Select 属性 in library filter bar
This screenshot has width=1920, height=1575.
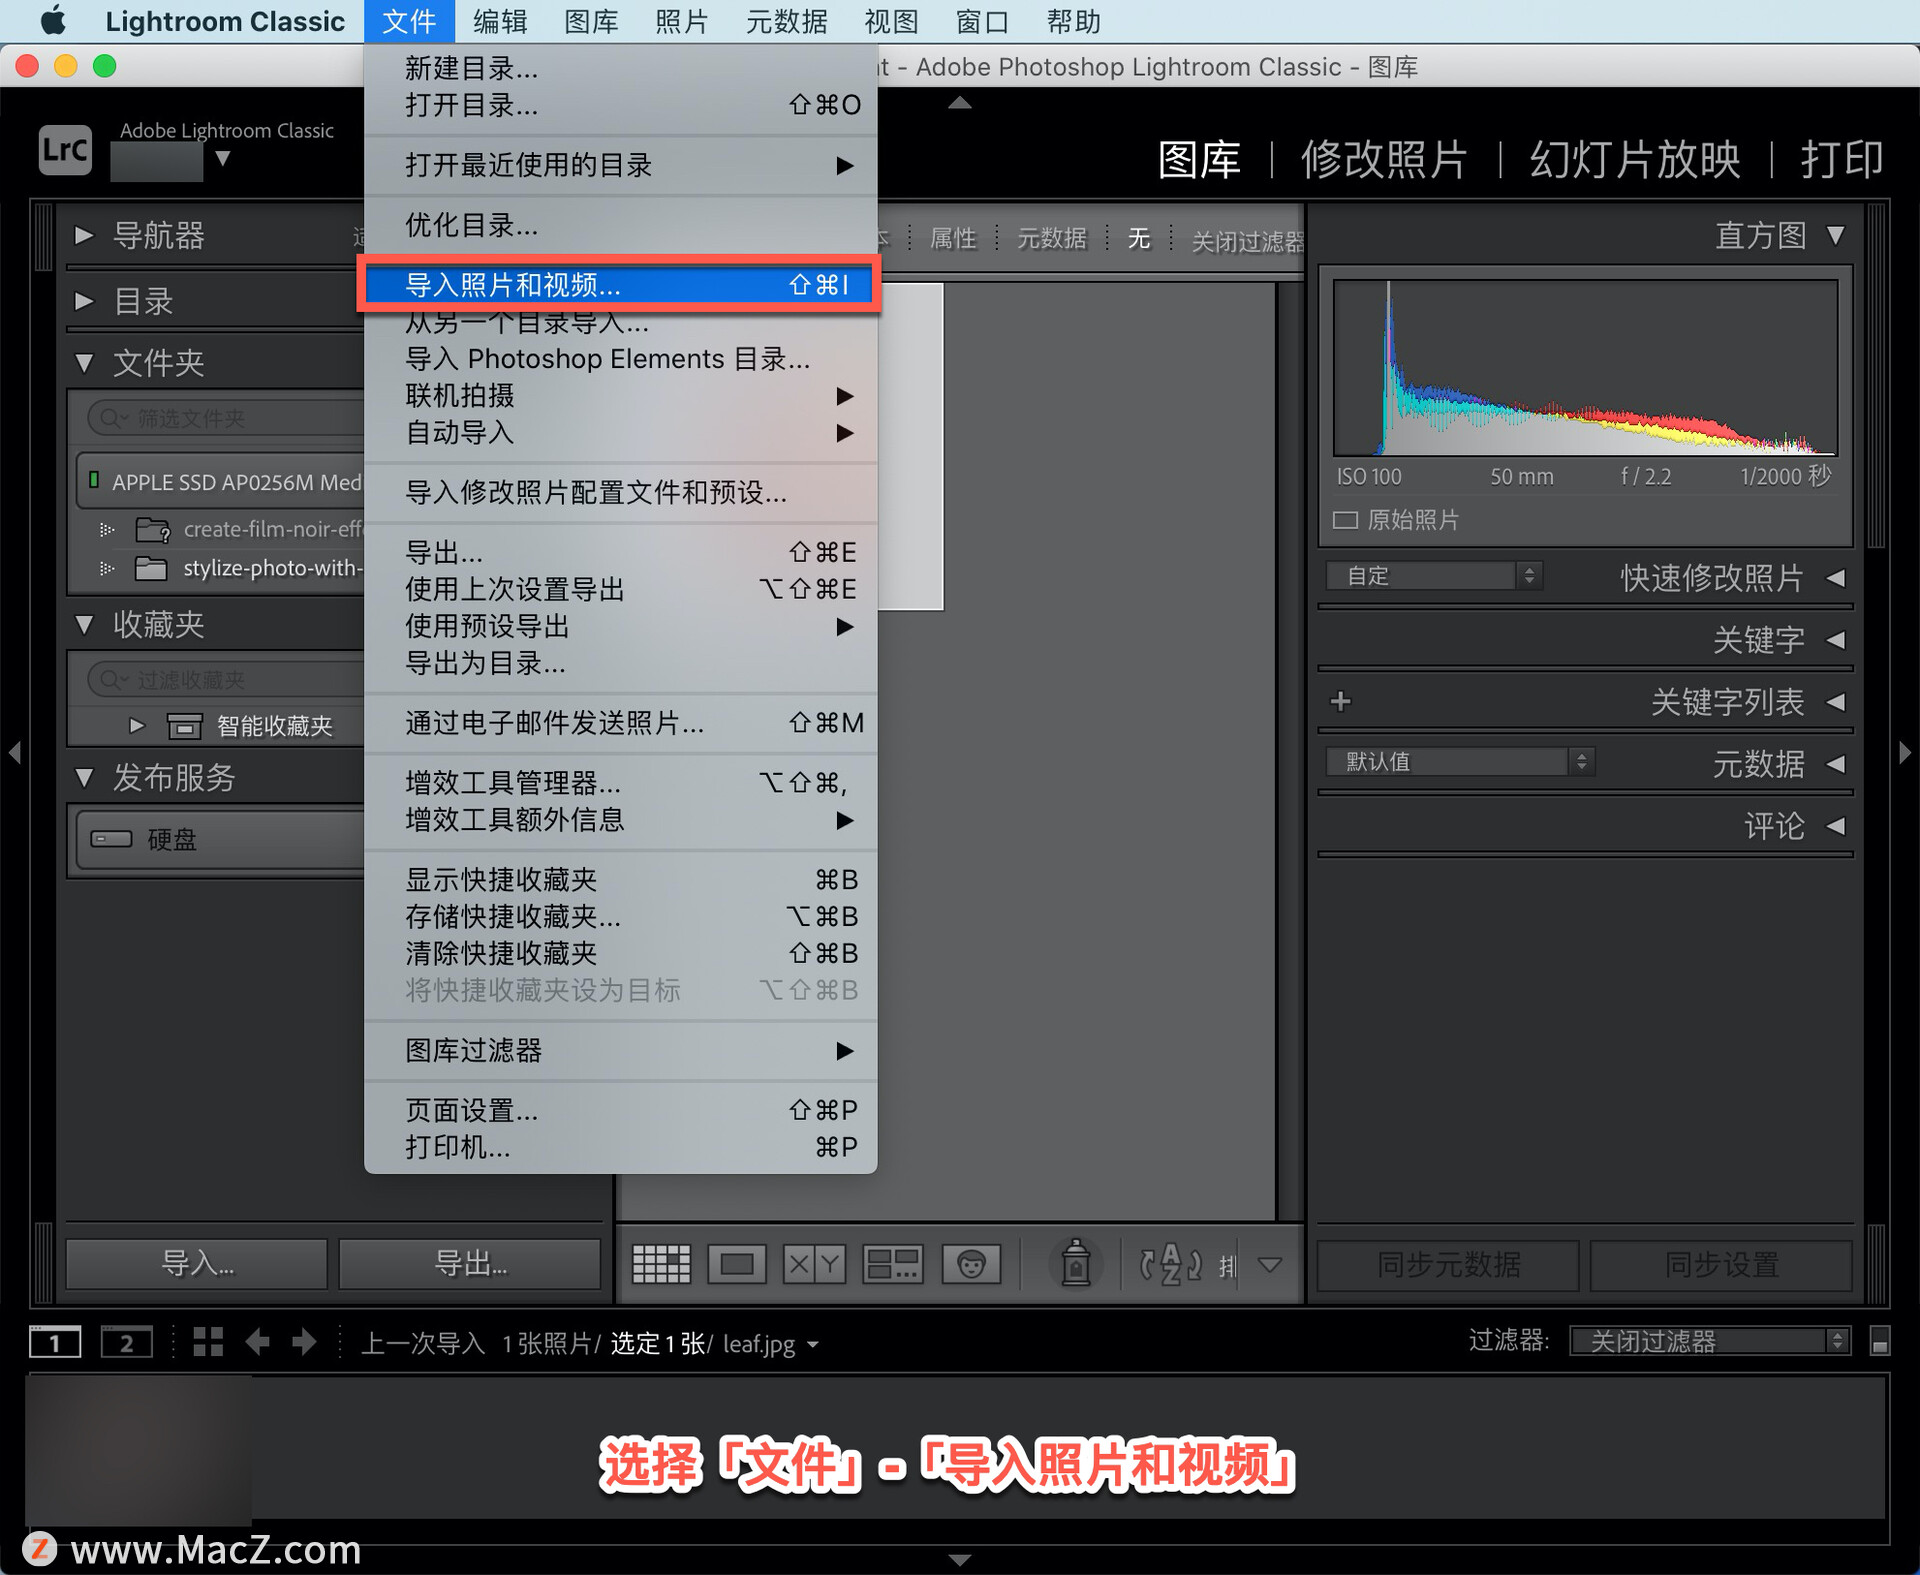click(952, 238)
